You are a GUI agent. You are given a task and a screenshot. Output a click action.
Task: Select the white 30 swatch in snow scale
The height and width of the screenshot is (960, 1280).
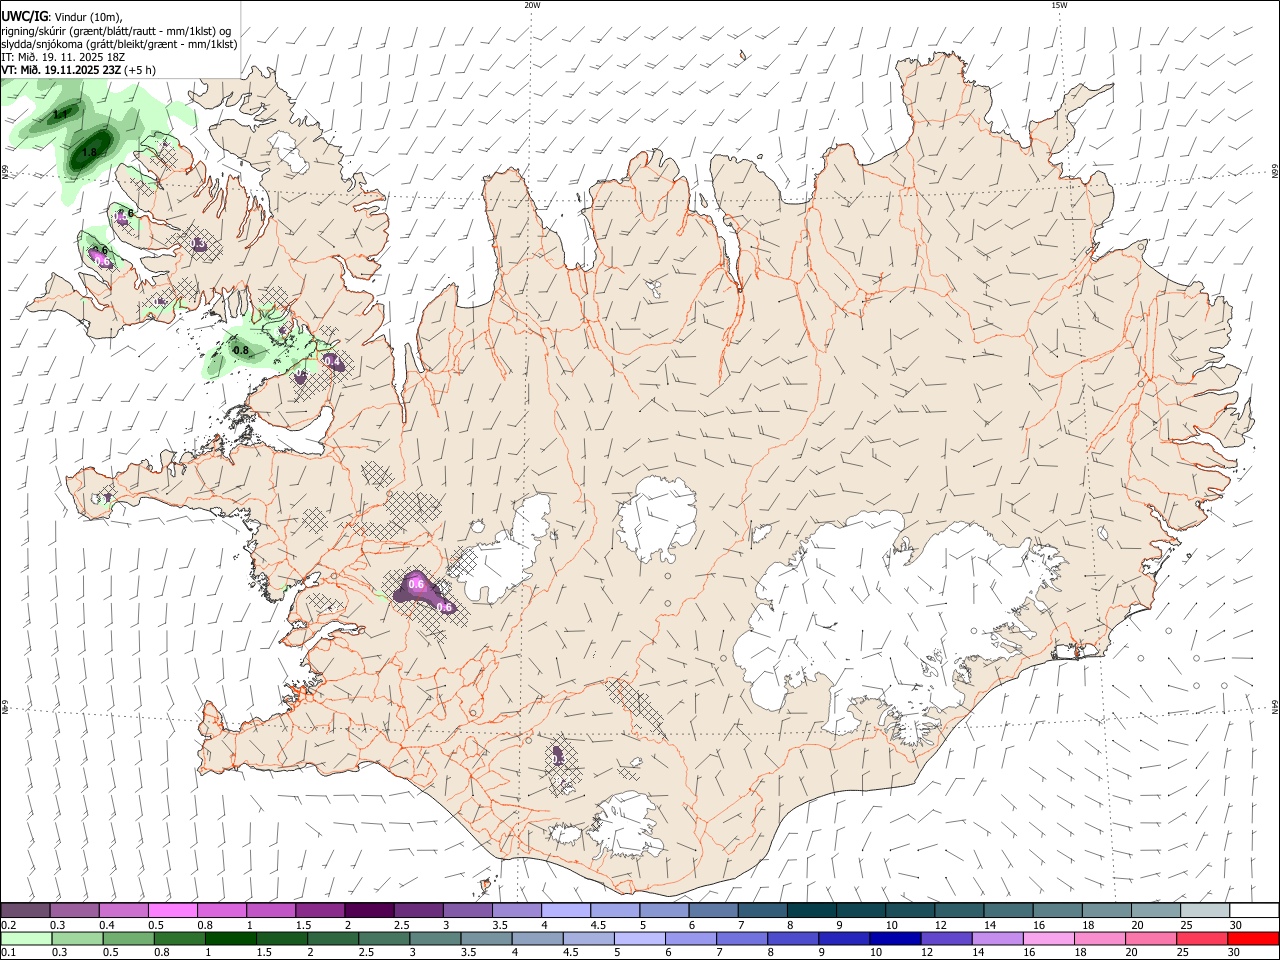click(x=1254, y=910)
